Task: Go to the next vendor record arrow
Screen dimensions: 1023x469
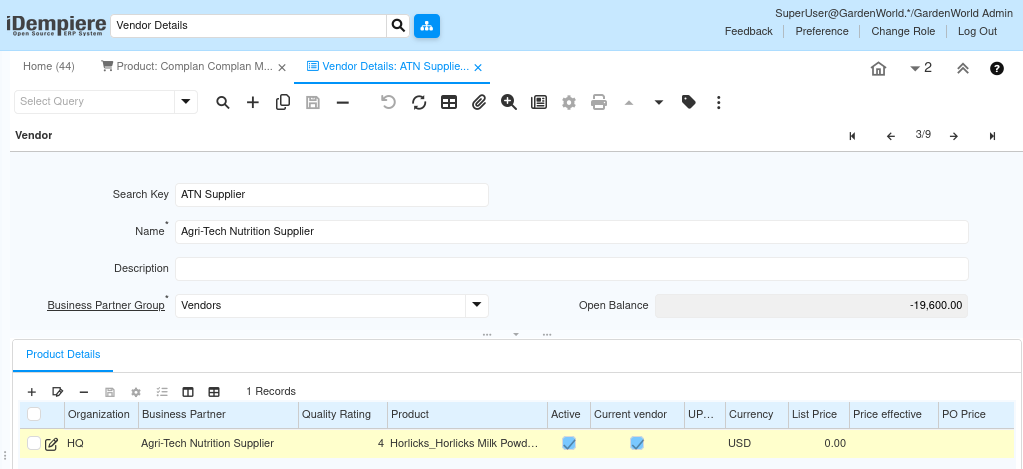Action: pos(954,136)
